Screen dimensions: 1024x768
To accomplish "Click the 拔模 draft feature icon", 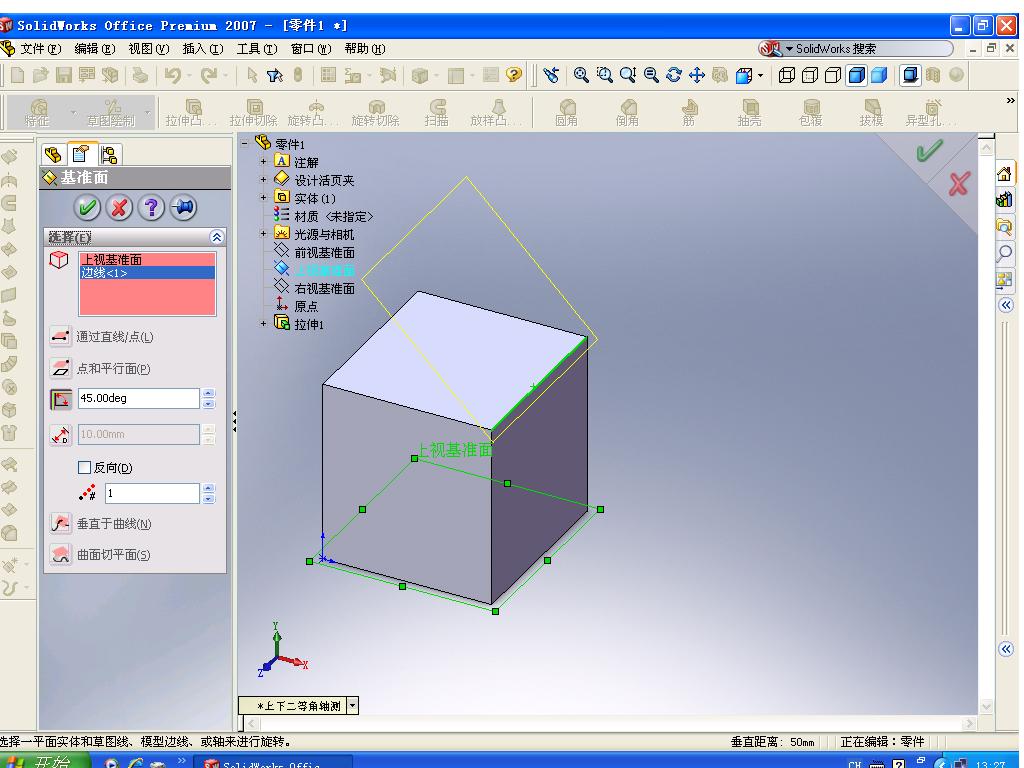I will pyautogui.click(x=871, y=111).
